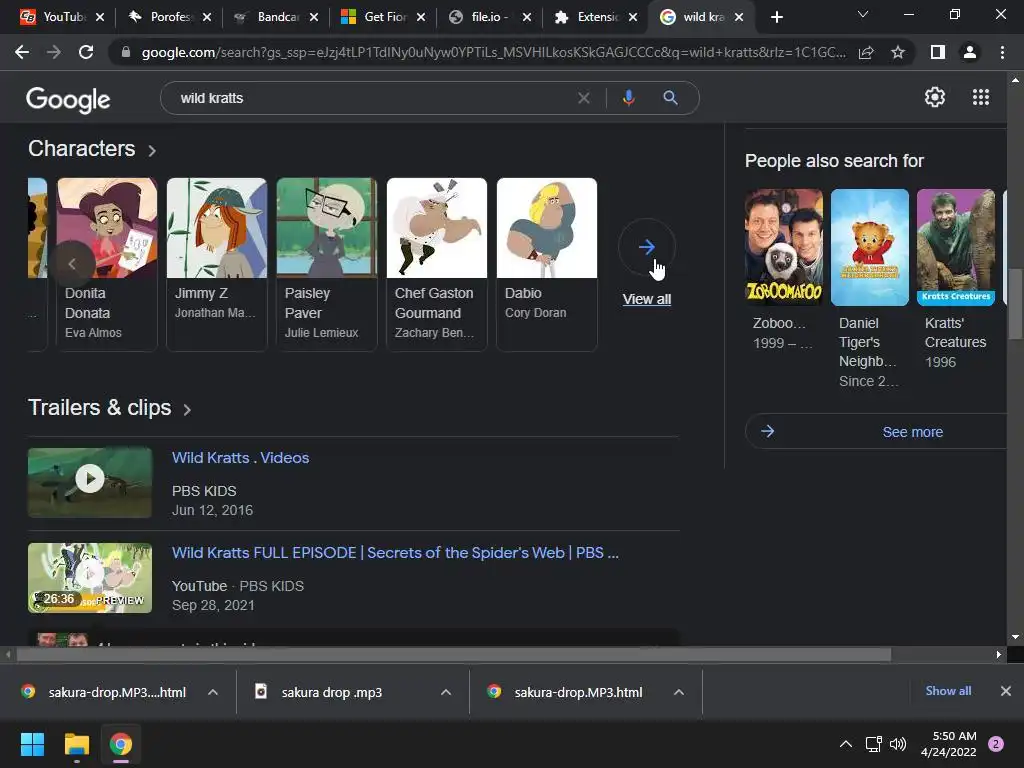Image resolution: width=1024 pixels, height=768 pixels.
Task: Reload the current page
Action: (86, 52)
